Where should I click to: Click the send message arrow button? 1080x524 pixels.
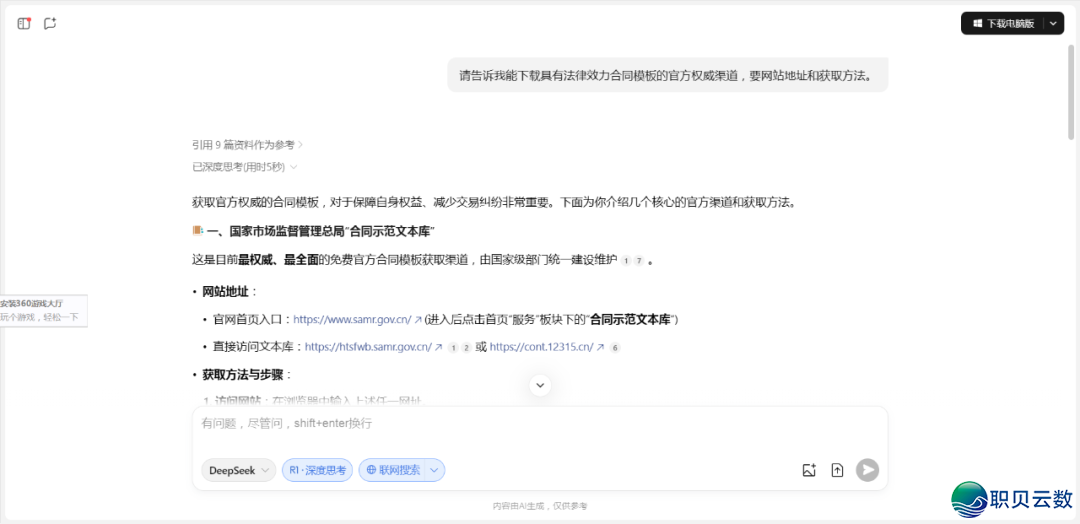coord(867,470)
